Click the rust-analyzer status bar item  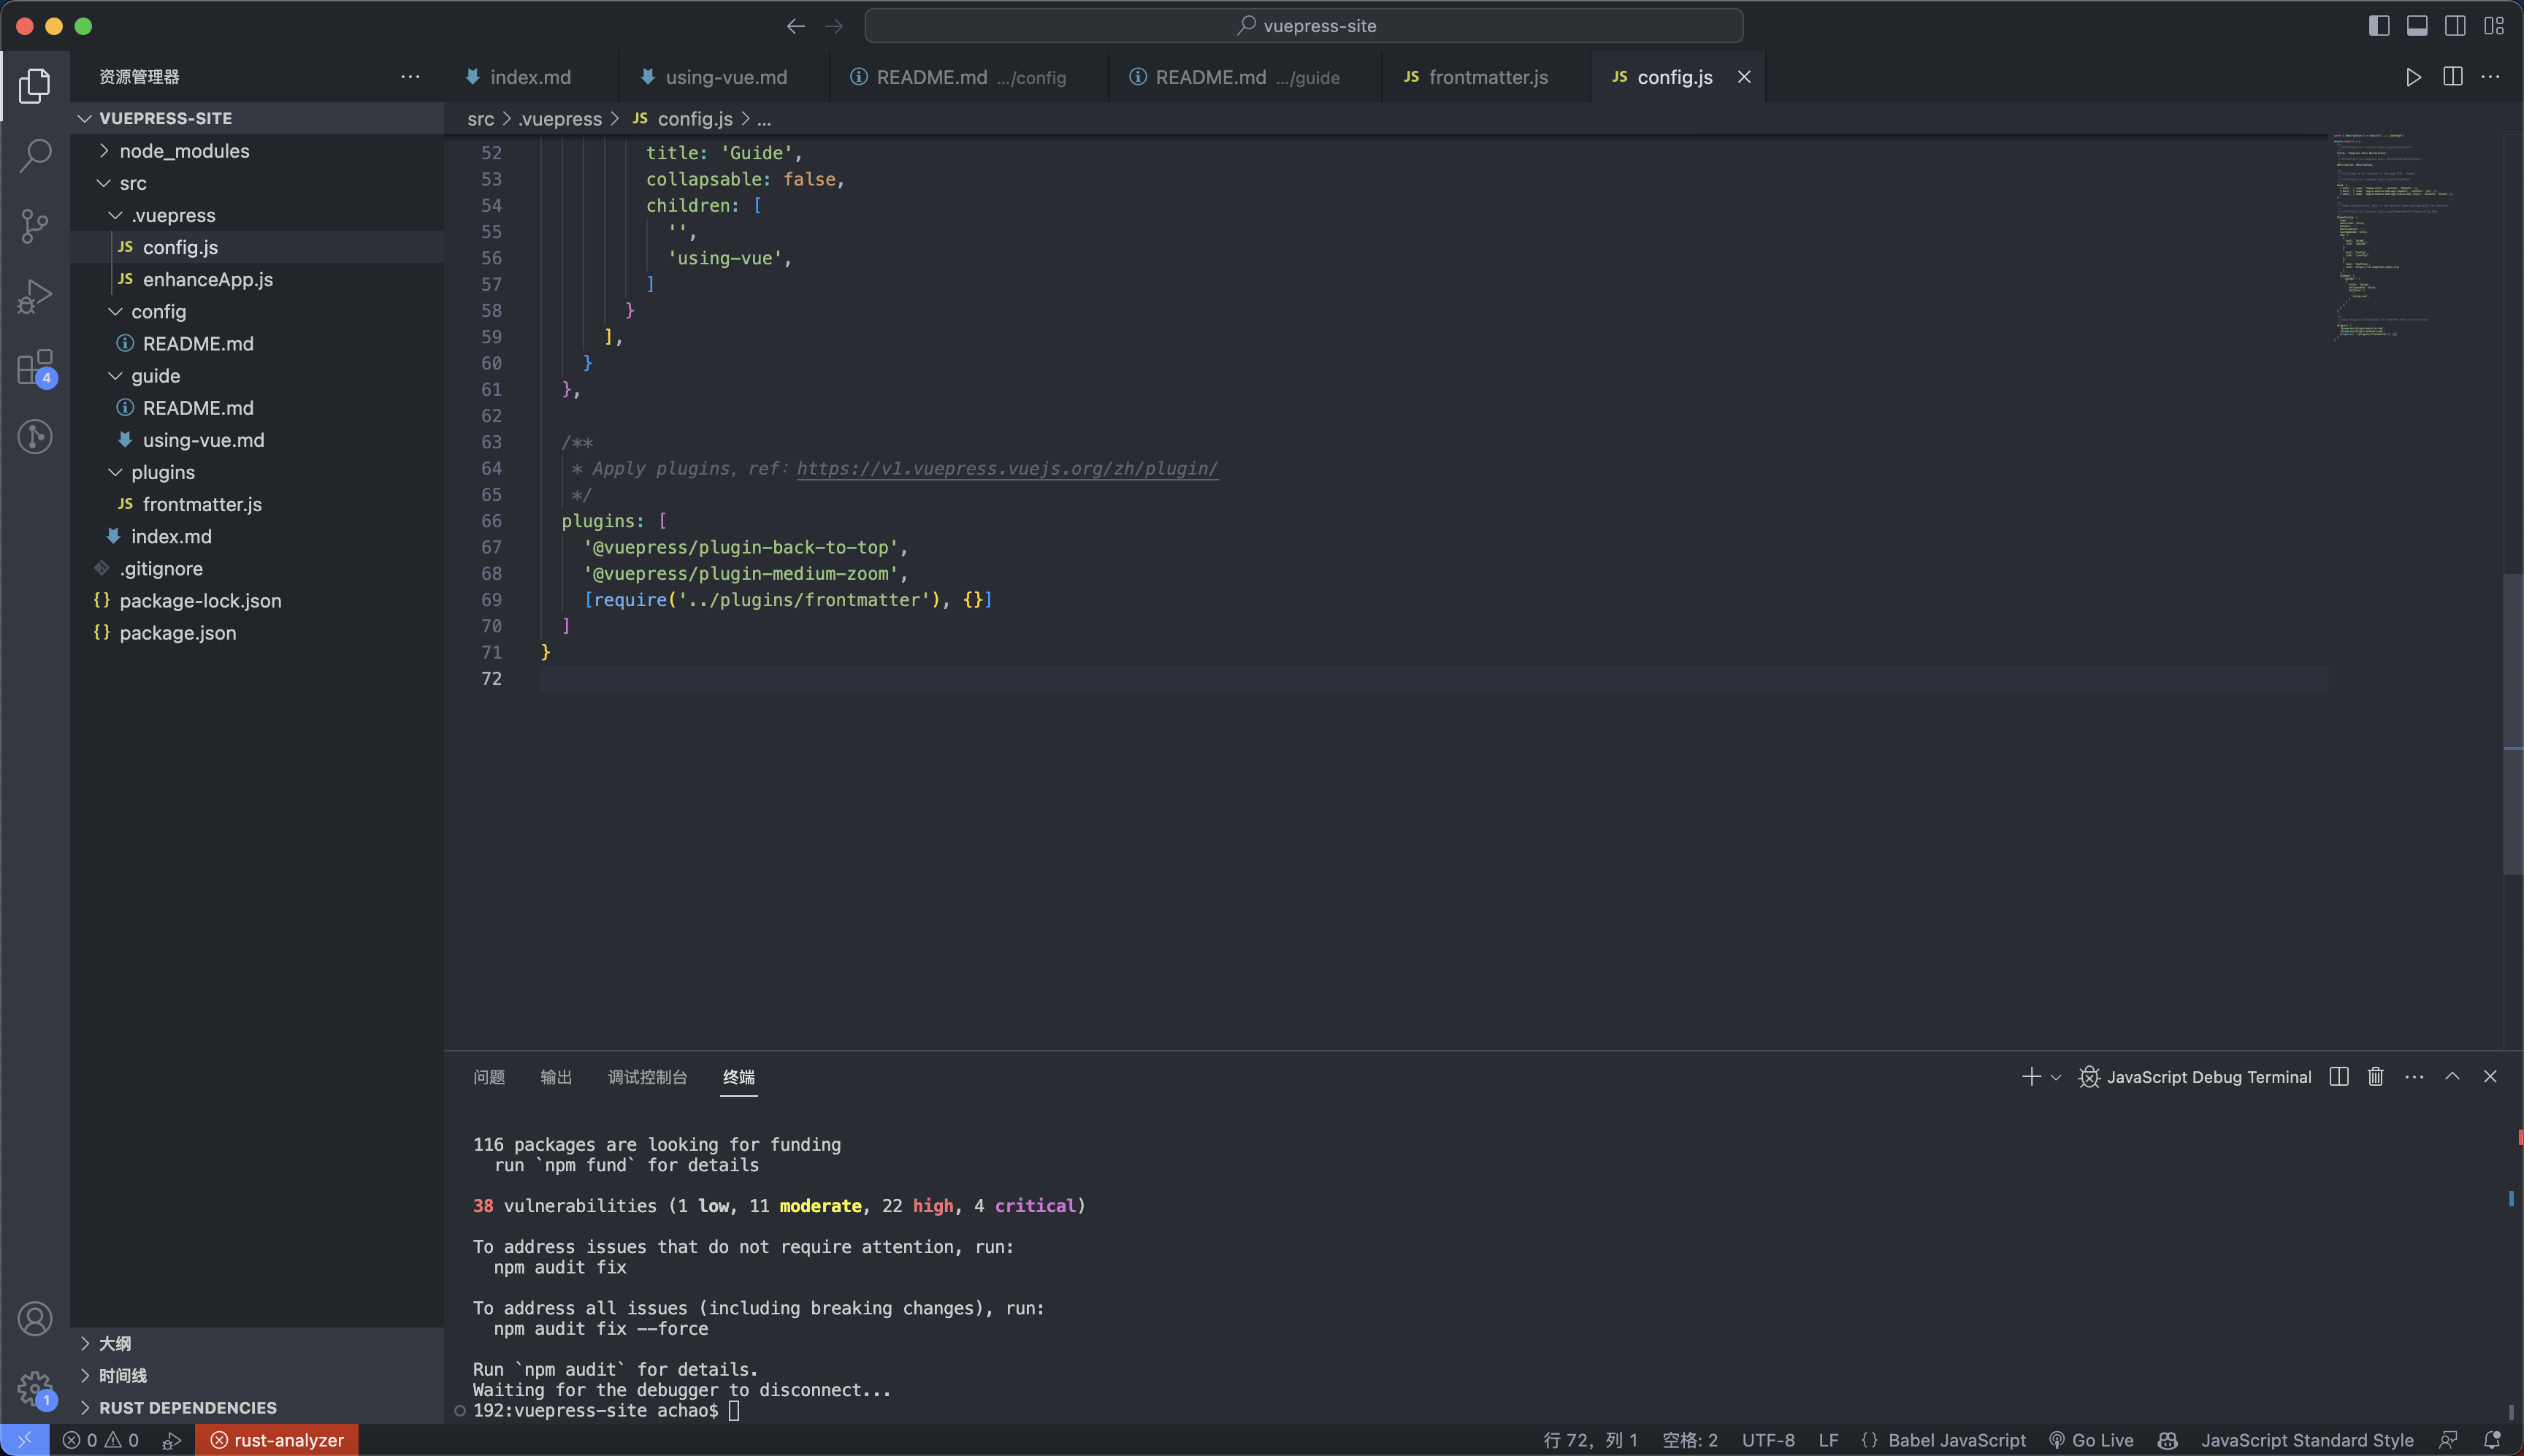tap(277, 1440)
